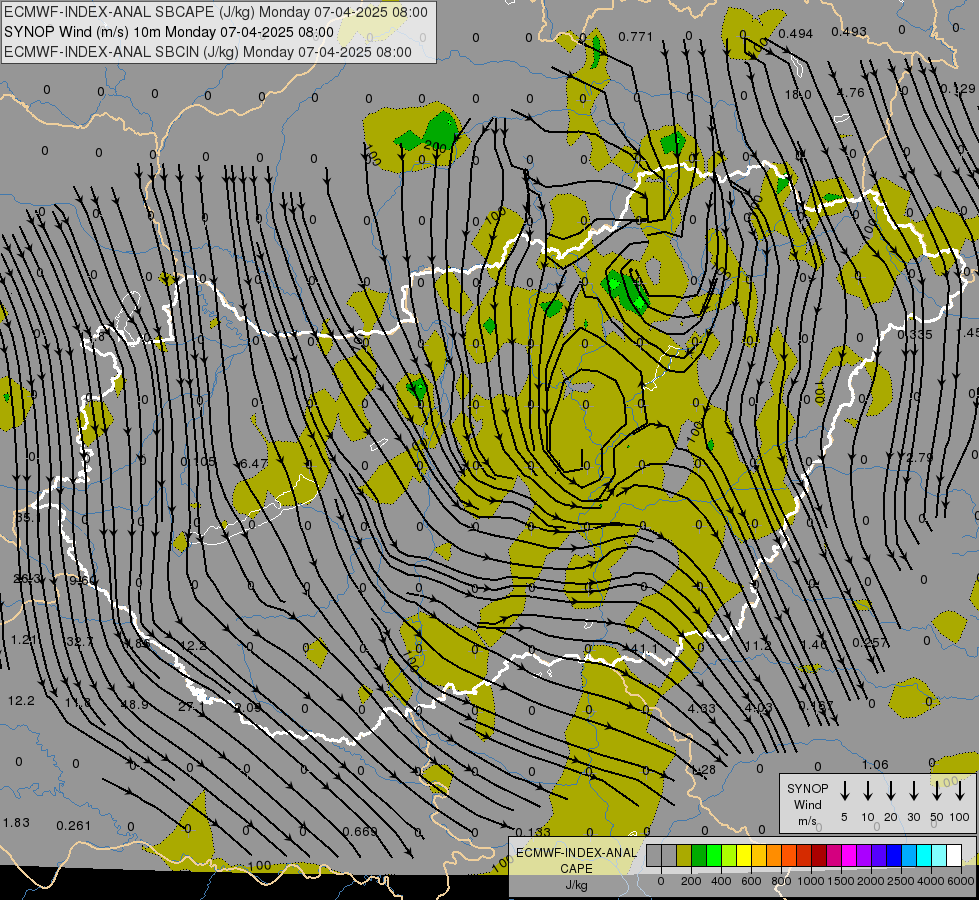Click the 2000 tick label in CAPE legend
The image size is (979, 900).
[871, 881]
